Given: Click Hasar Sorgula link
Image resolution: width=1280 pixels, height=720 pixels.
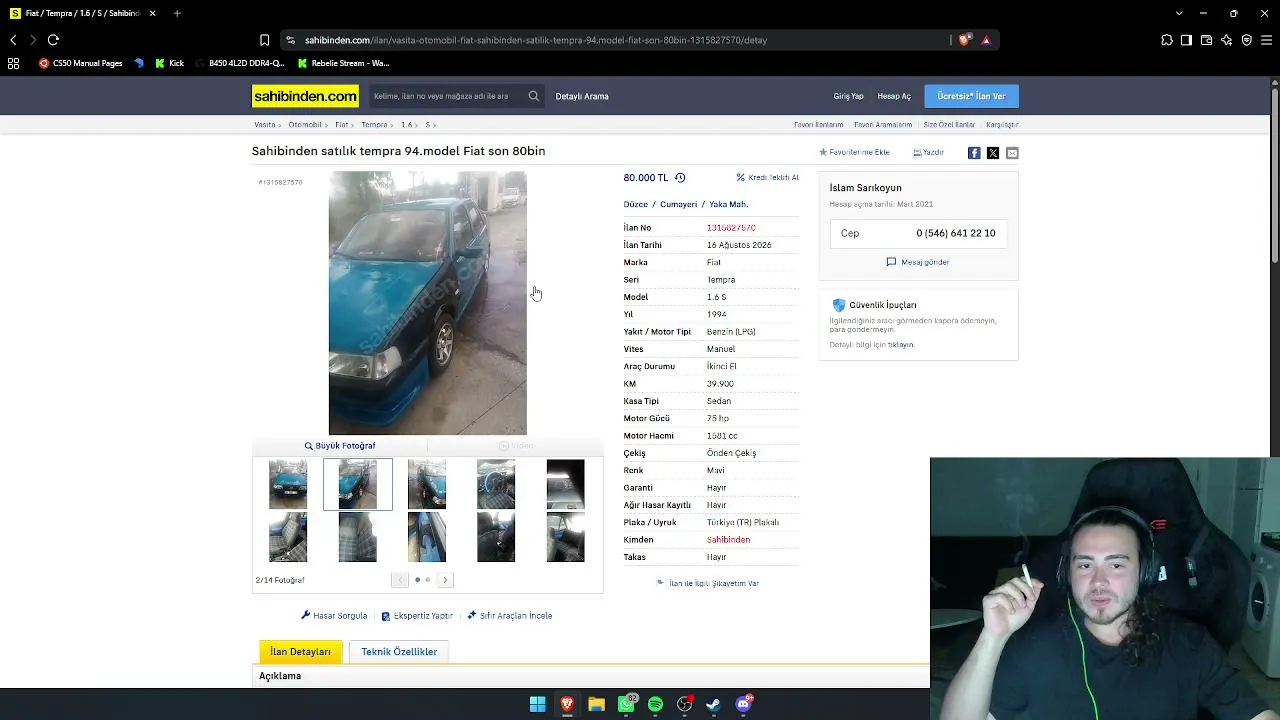Looking at the screenshot, I should [x=334, y=616].
